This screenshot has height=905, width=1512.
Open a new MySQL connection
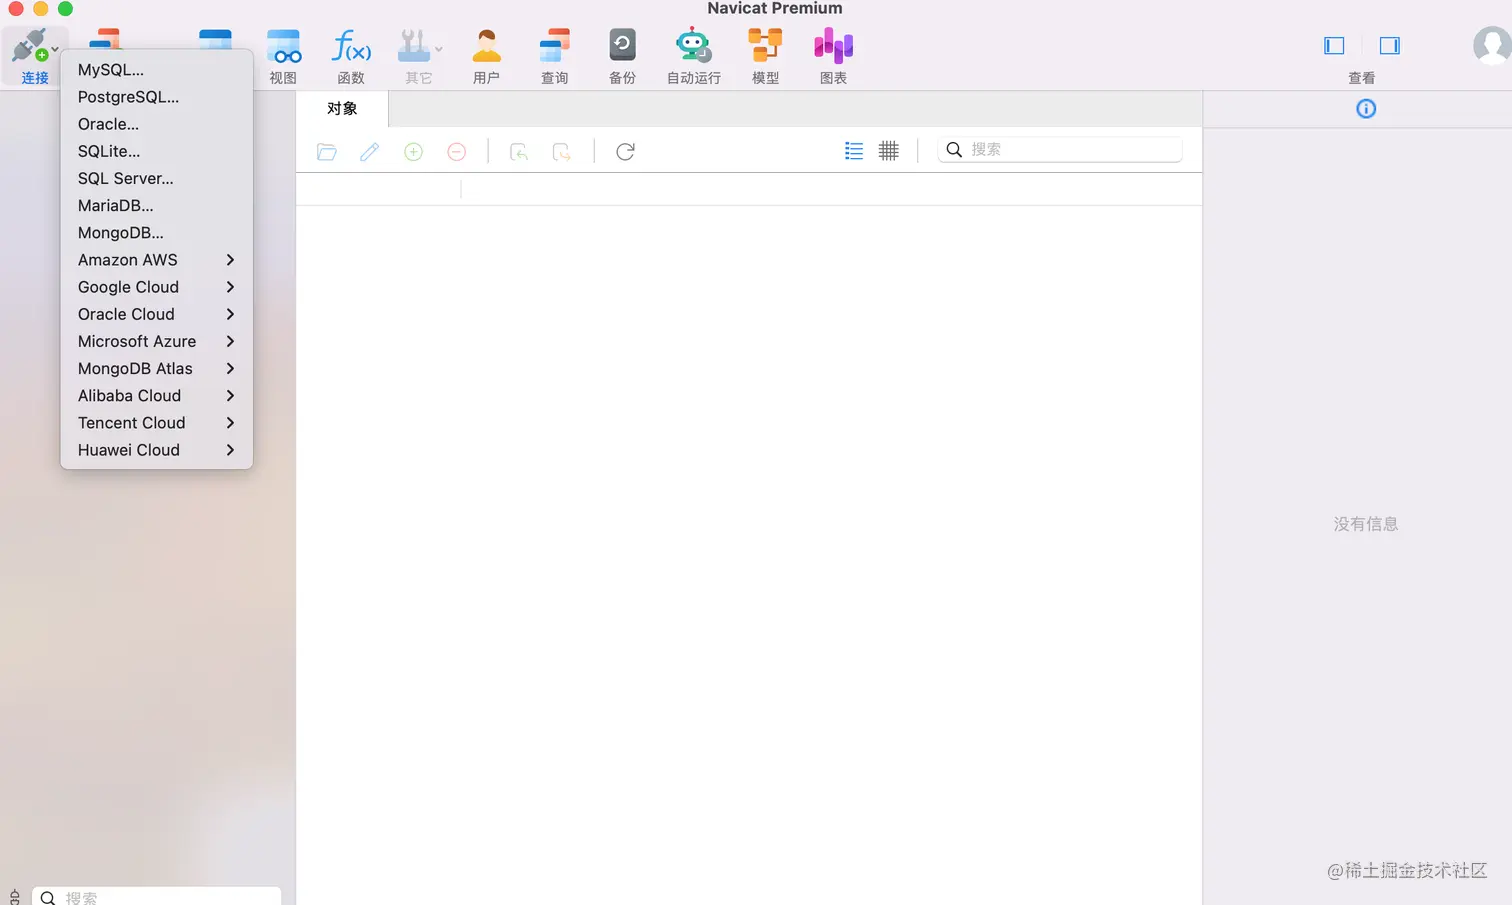[x=112, y=69]
